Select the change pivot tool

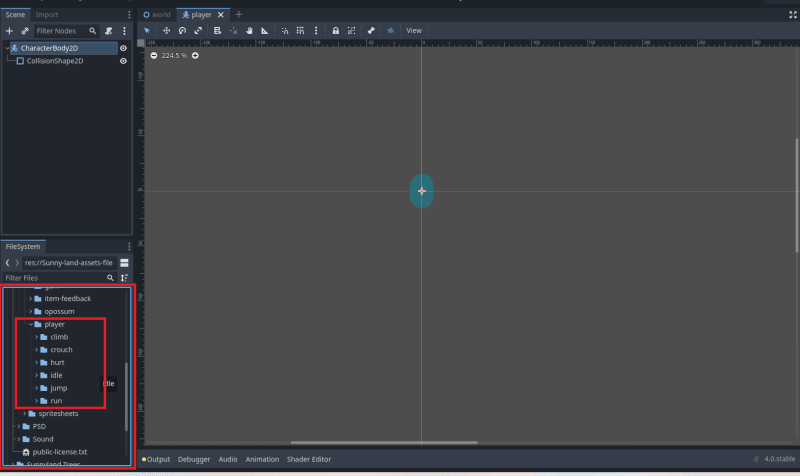coord(233,31)
